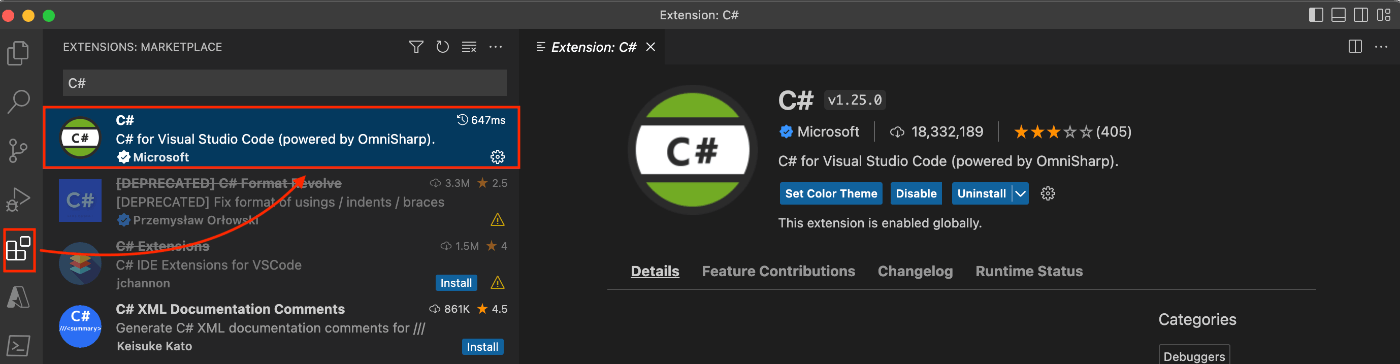Expand the Uninstall dropdown arrow
The image size is (1400, 364).
pyautogui.click(x=1020, y=193)
